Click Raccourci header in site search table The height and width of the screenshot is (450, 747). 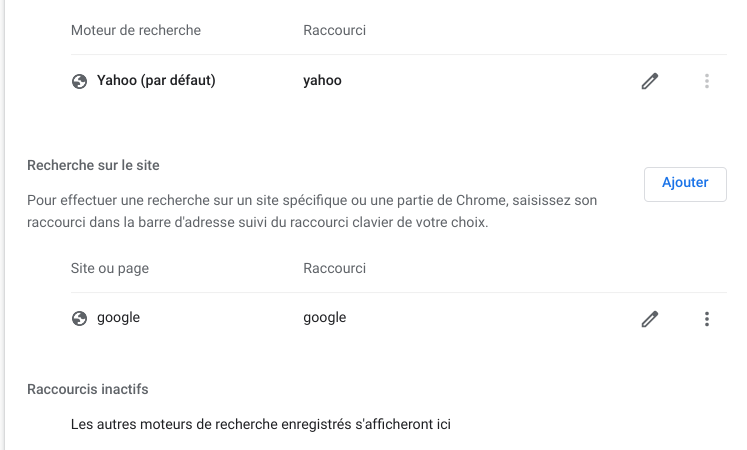coord(334,268)
